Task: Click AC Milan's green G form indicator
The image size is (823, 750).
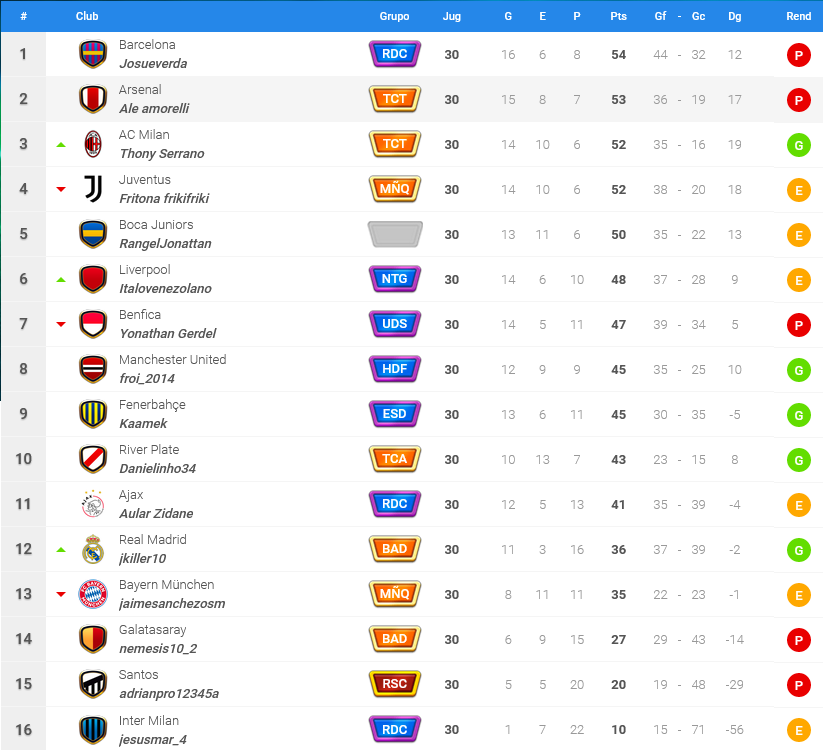Action: (x=798, y=145)
